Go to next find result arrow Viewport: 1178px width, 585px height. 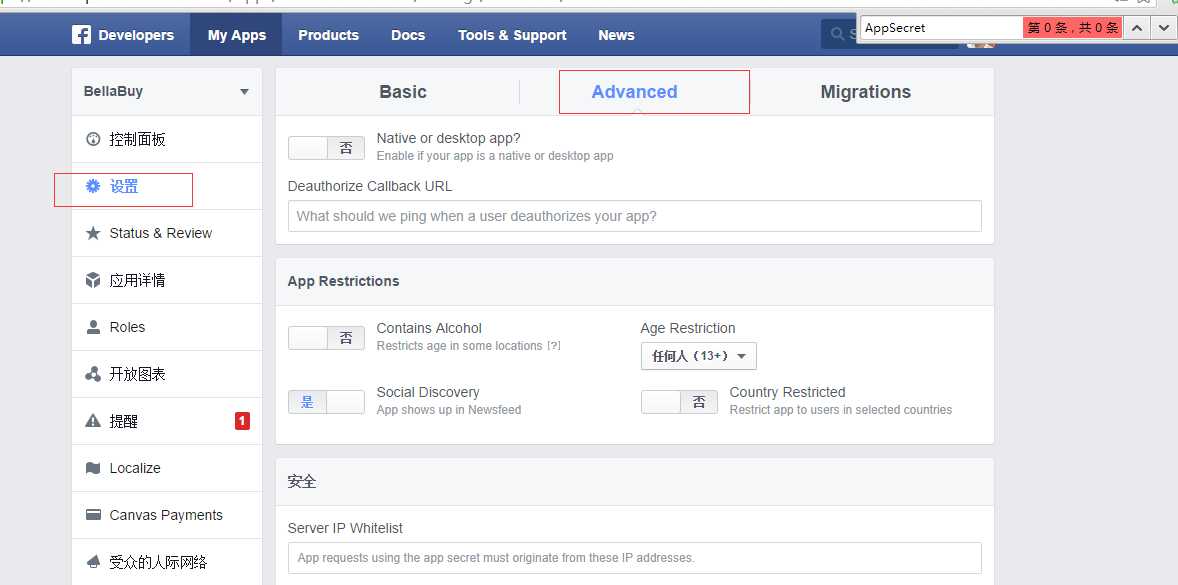click(1163, 28)
